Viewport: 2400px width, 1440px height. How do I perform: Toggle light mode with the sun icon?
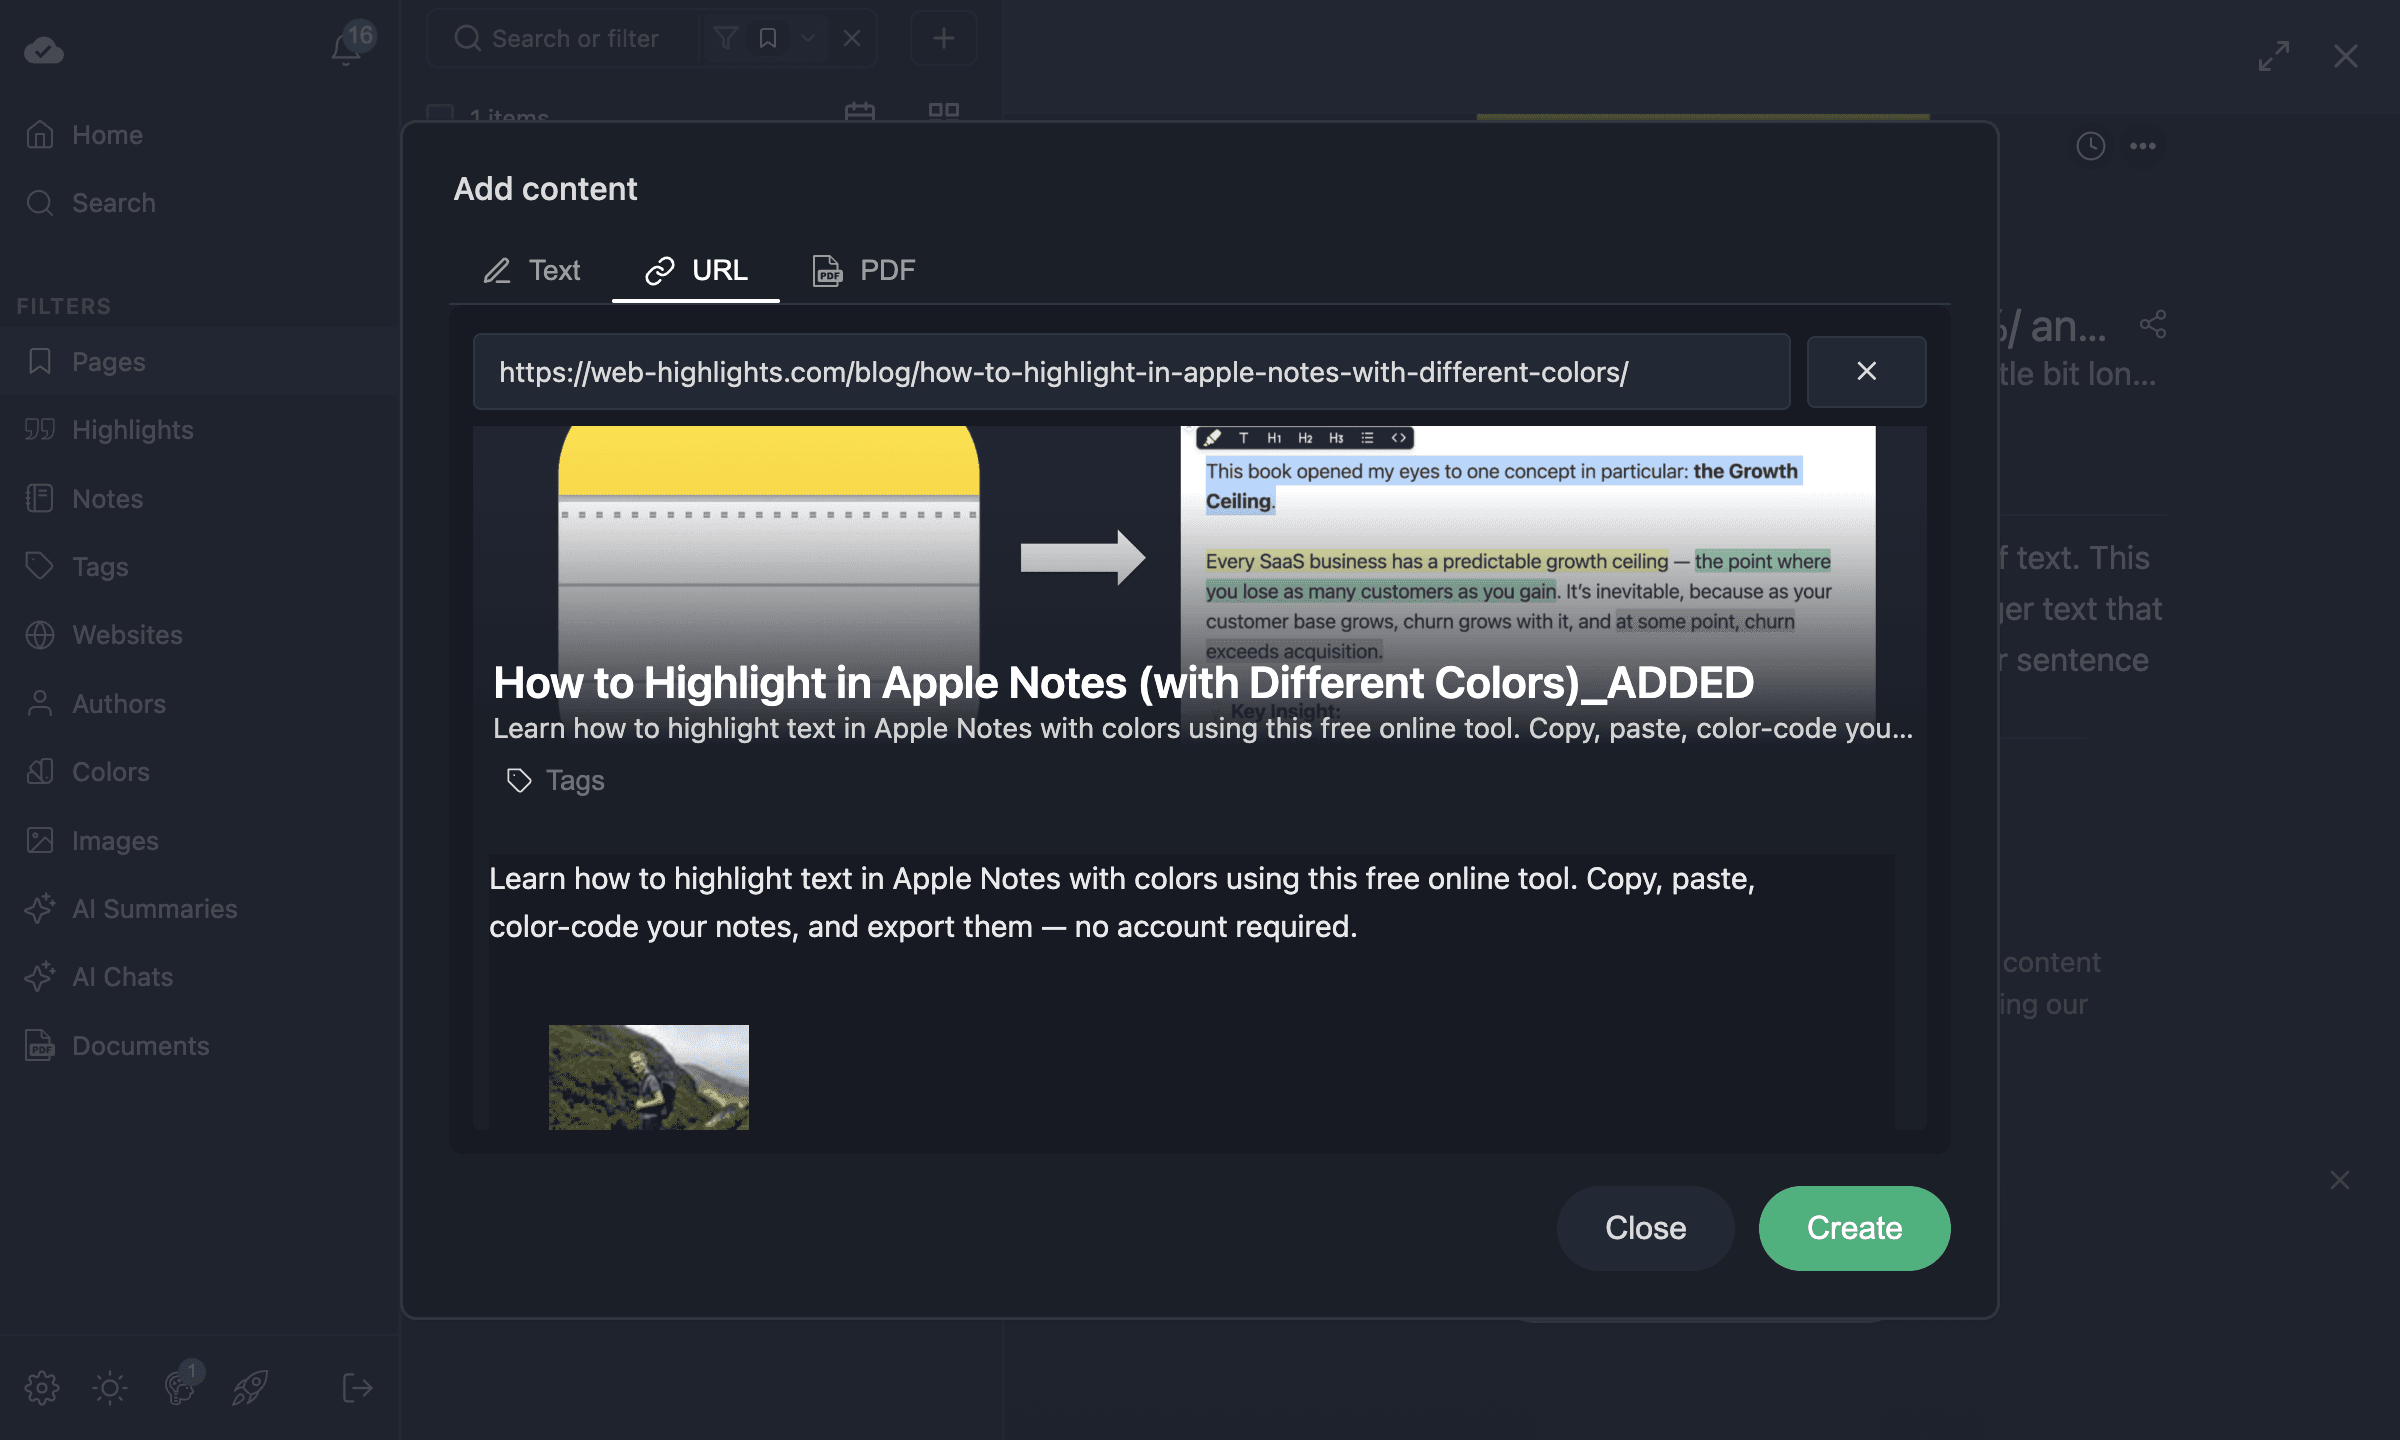click(110, 1387)
